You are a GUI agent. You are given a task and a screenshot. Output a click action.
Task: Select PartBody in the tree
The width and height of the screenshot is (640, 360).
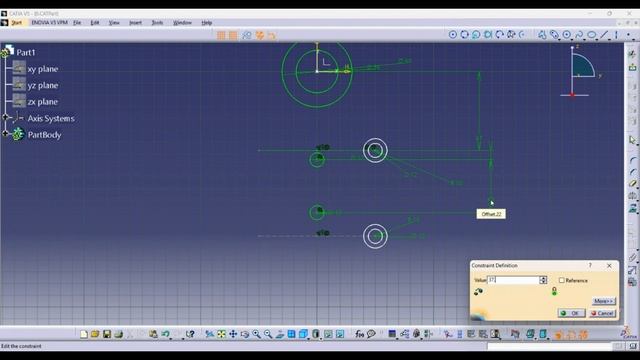tap(44, 135)
